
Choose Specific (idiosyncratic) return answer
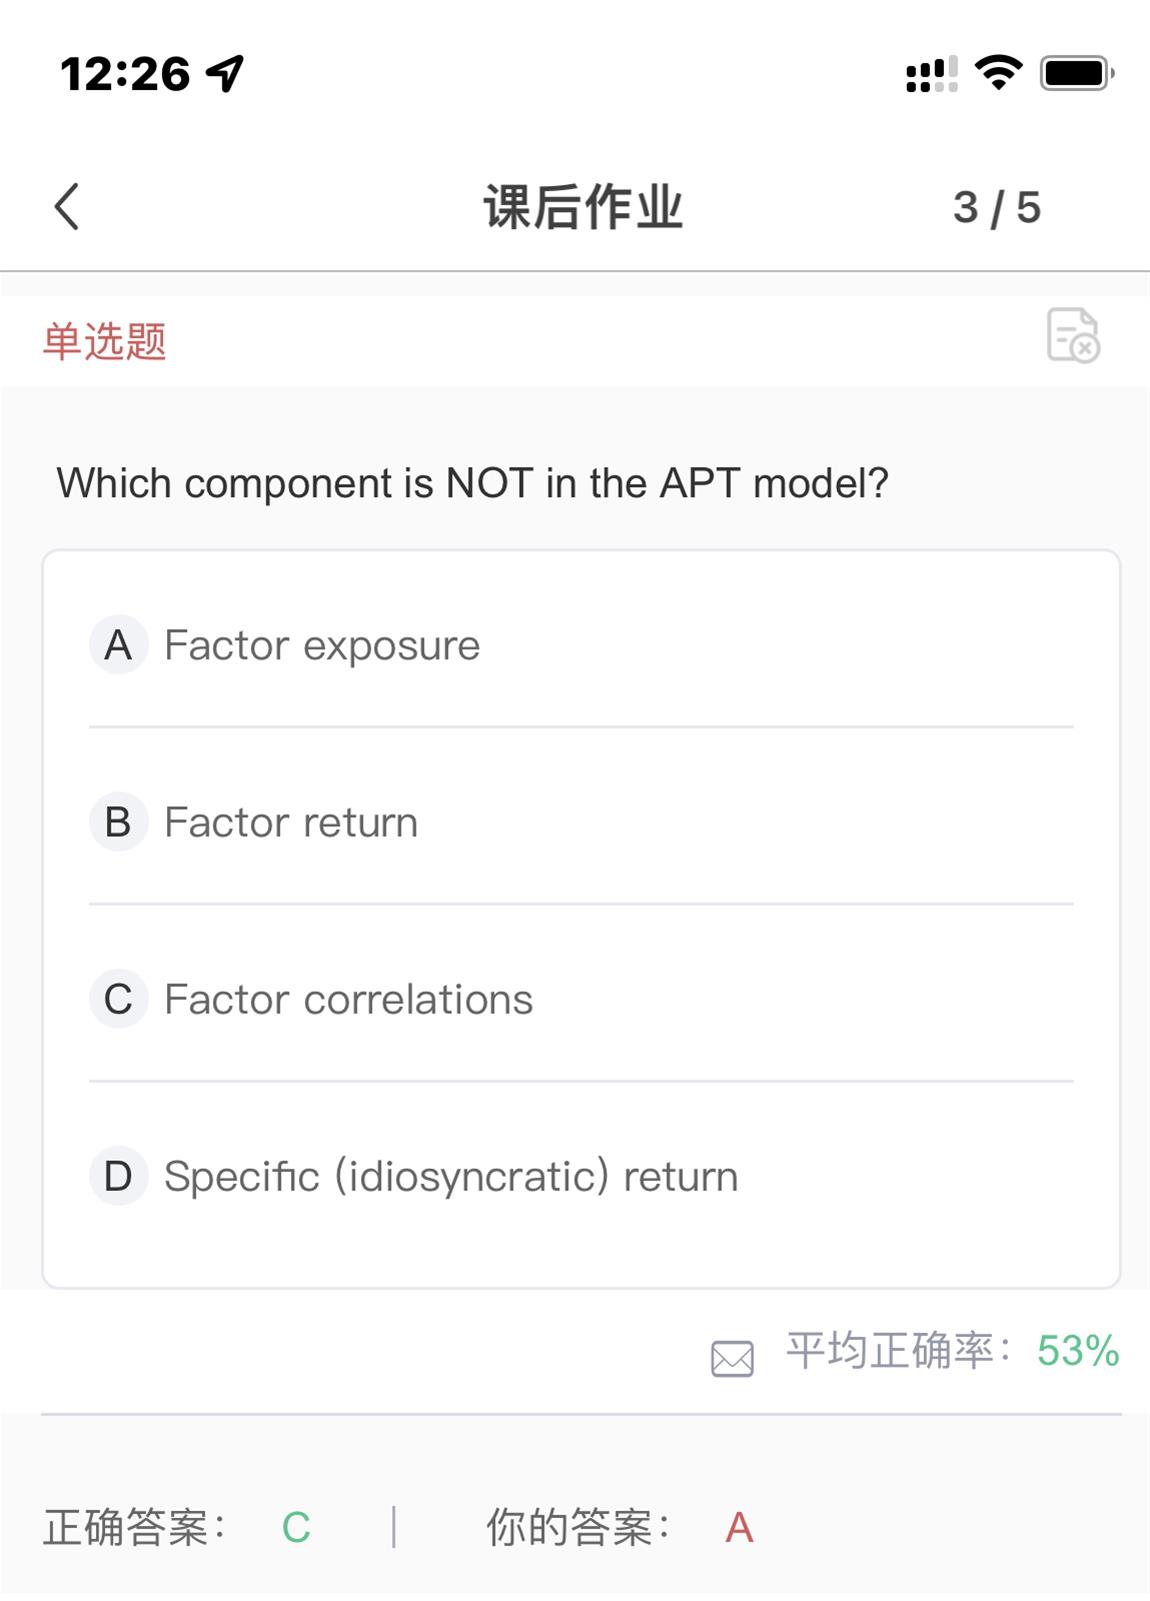click(451, 1177)
